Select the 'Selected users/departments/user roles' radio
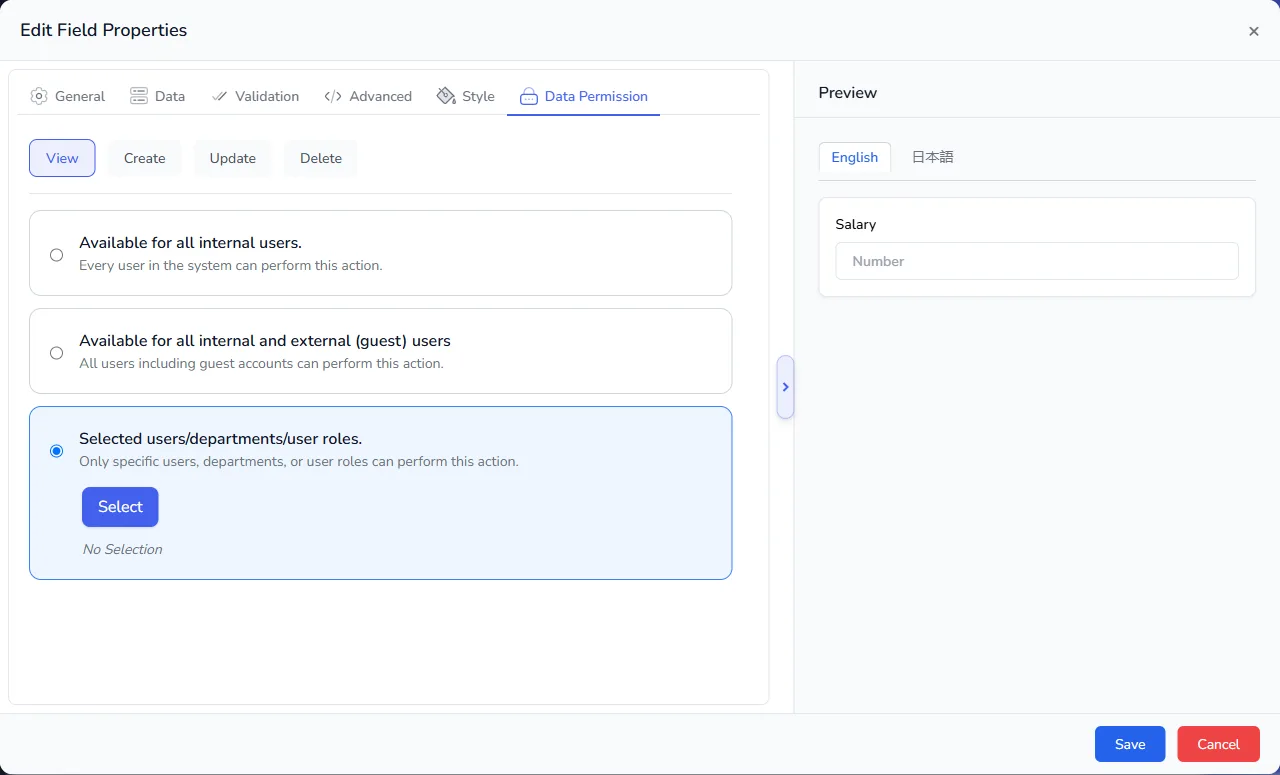Image resolution: width=1280 pixels, height=775 pixels. tap(56, 451)
